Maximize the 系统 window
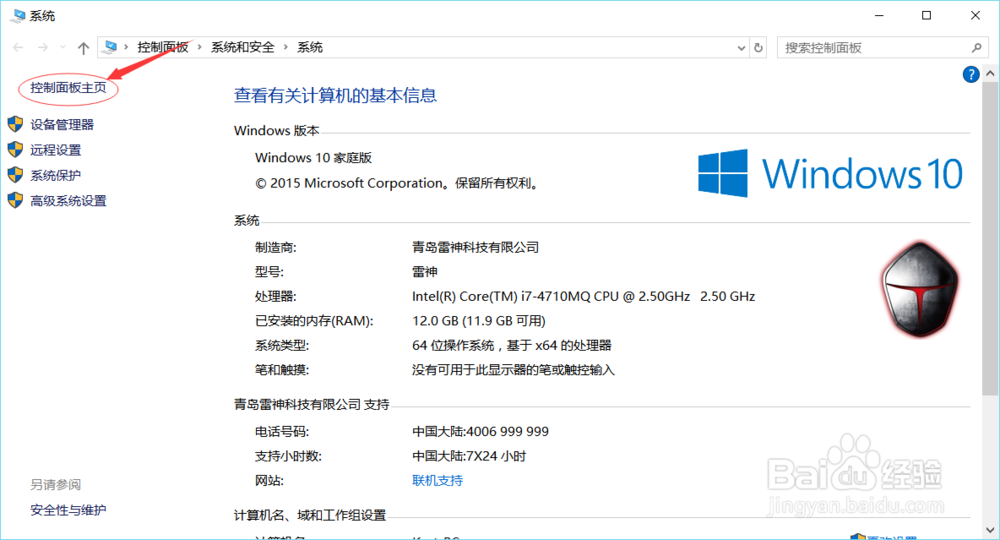 click(927, 15)
